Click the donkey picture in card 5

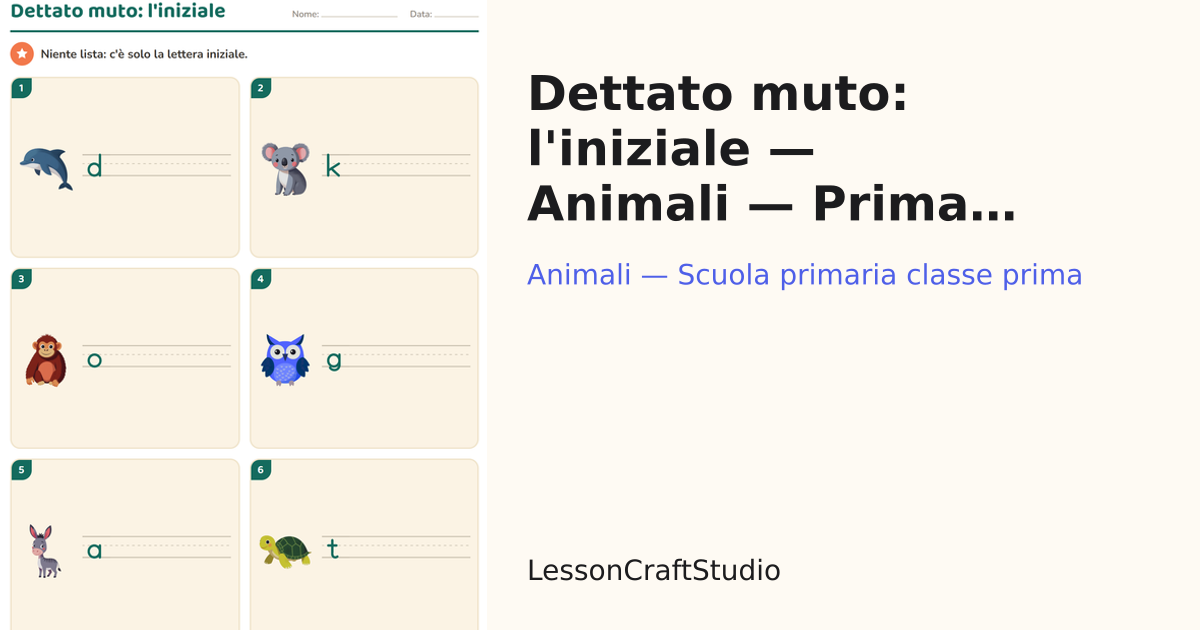pyautogui.click(x=43, y=551)
